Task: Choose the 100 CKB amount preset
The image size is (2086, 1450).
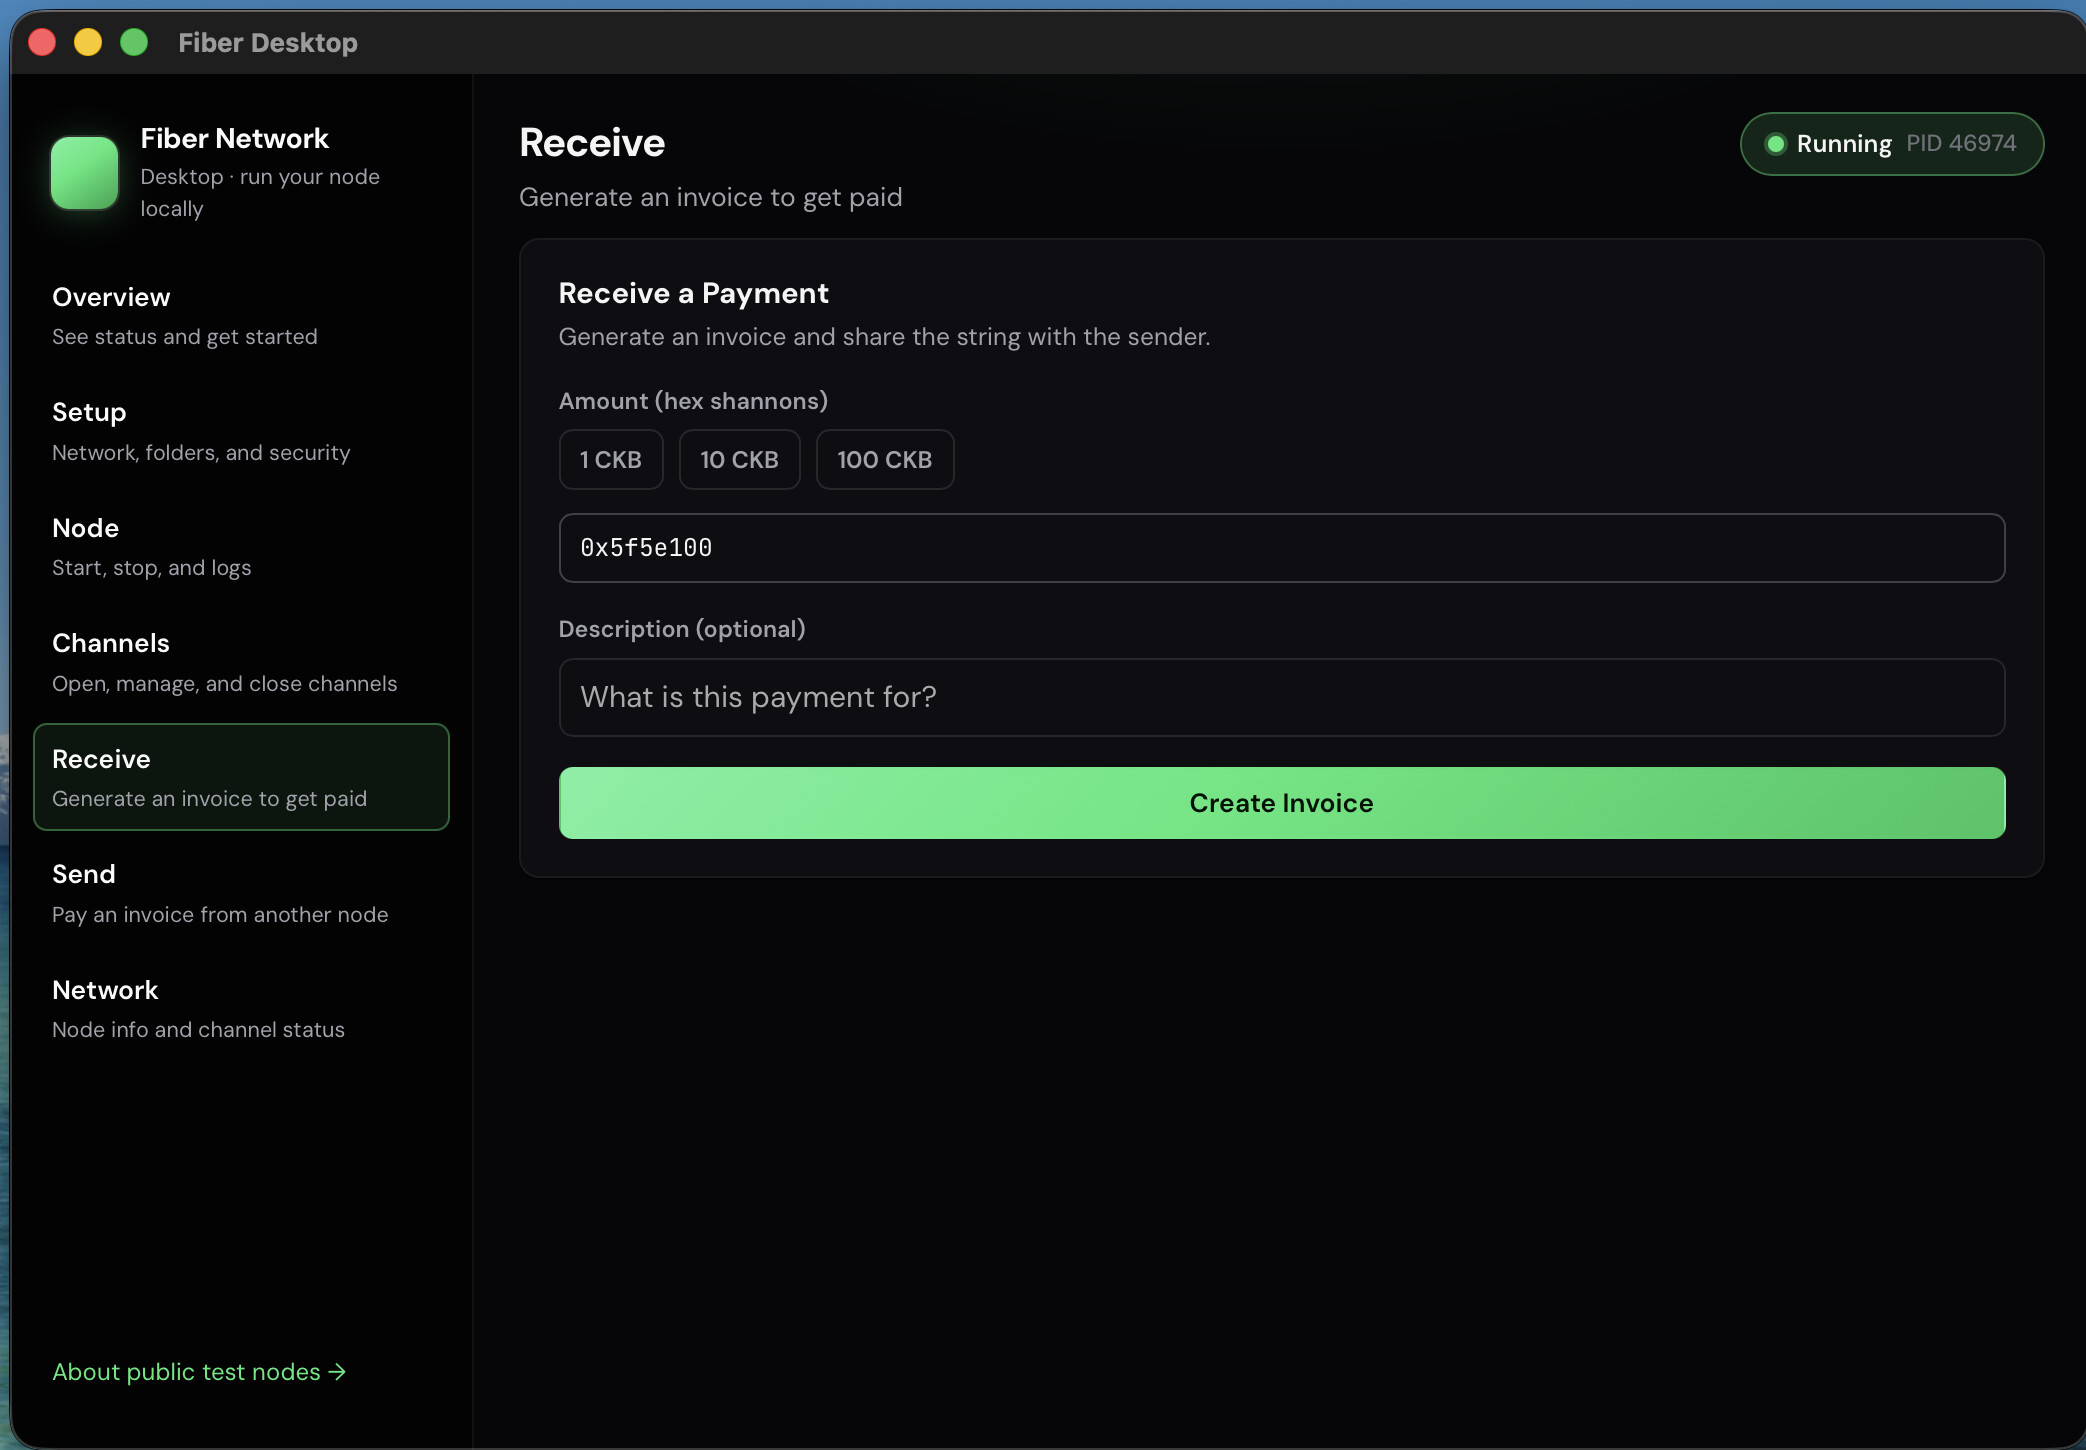Action: coord(885,460)
